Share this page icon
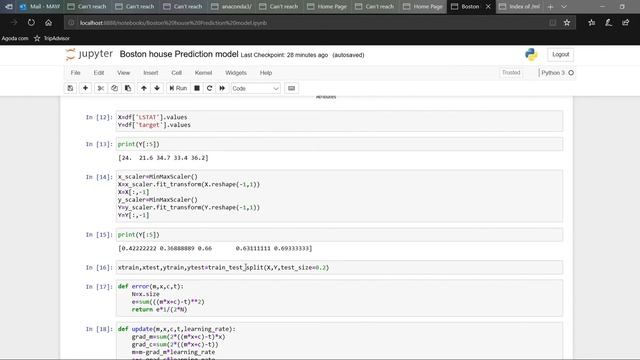The width and height of the screenshot is (640, 360). pos(626,23)
